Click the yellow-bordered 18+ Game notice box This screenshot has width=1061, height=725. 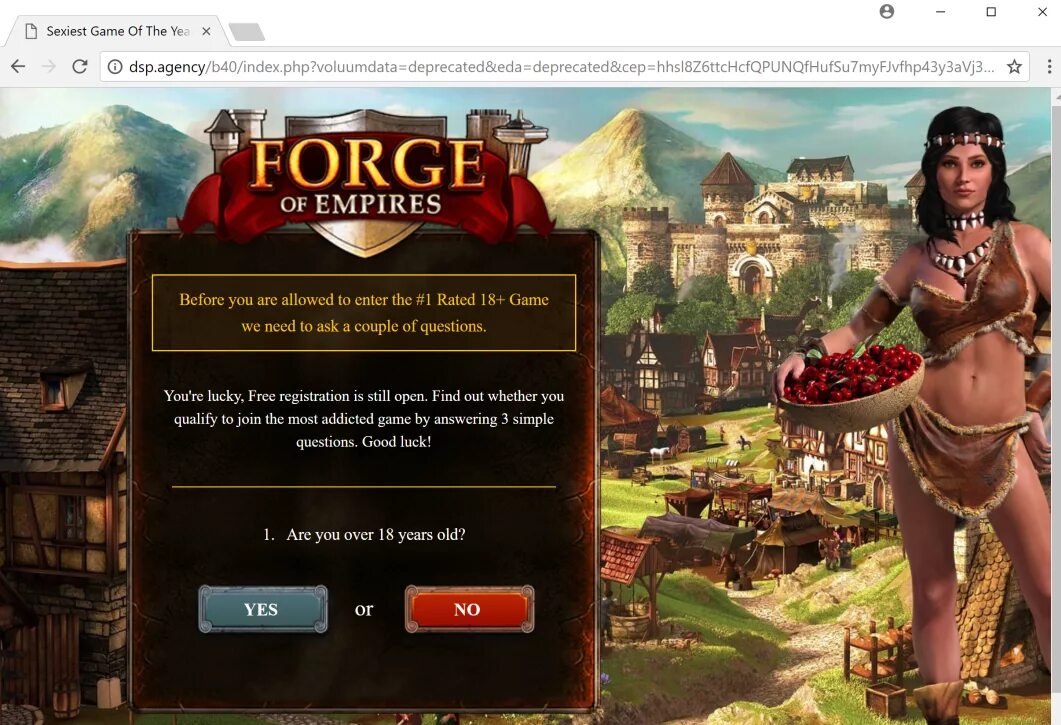tap(364, 313)
